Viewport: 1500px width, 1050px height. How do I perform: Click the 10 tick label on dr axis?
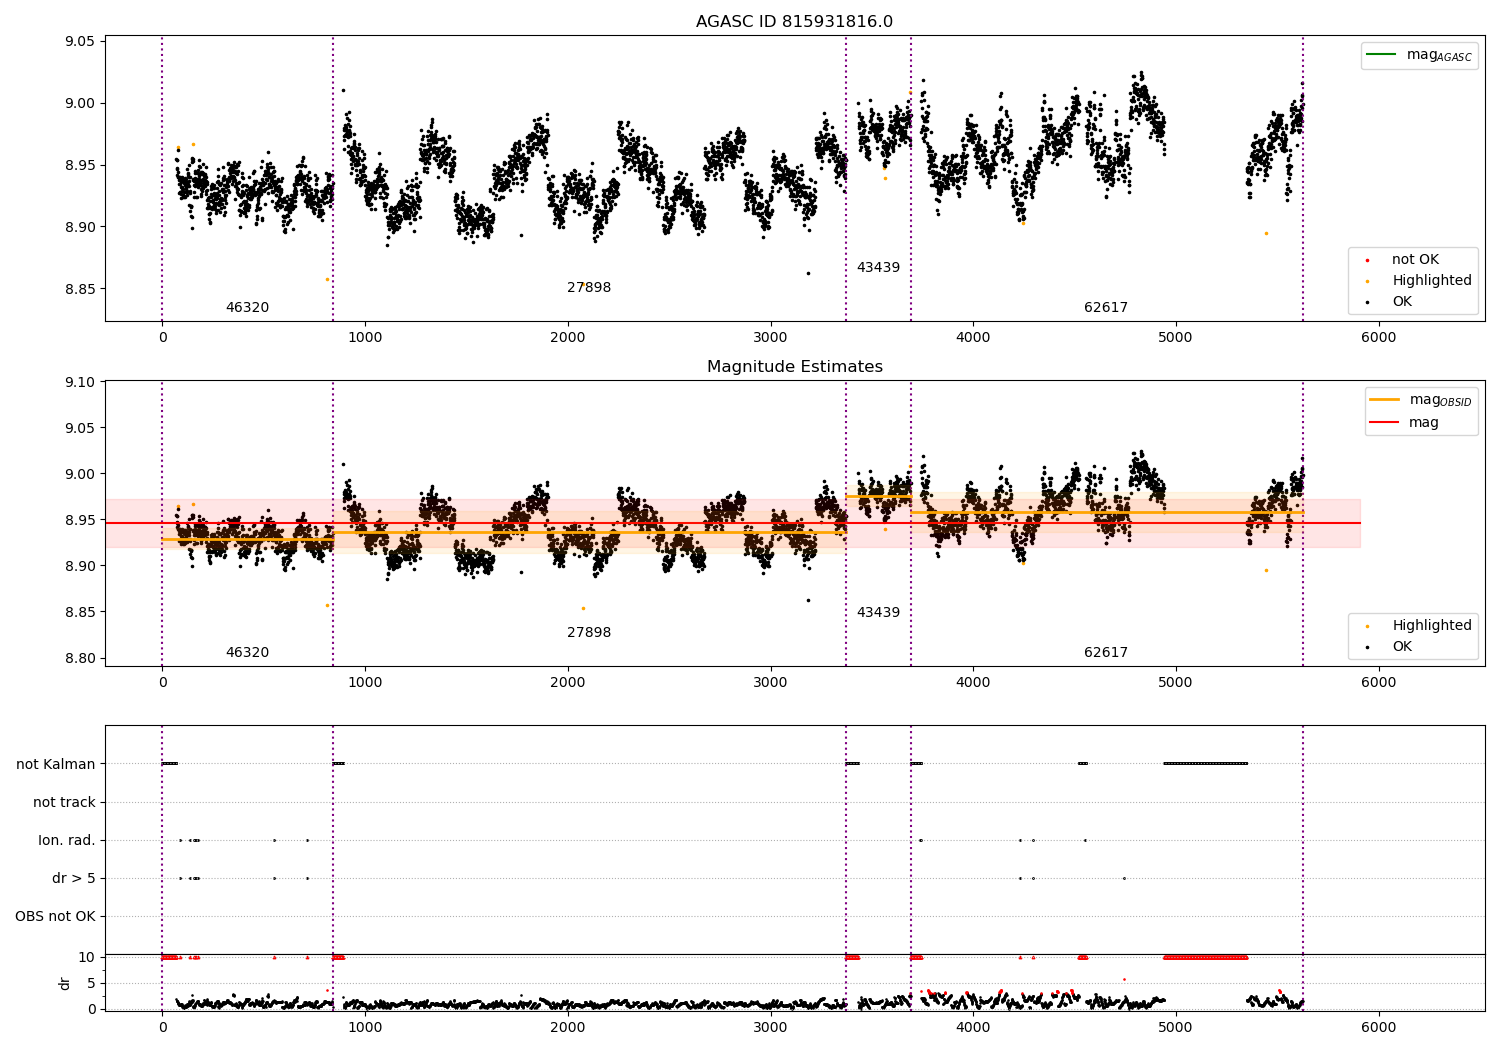88,958
